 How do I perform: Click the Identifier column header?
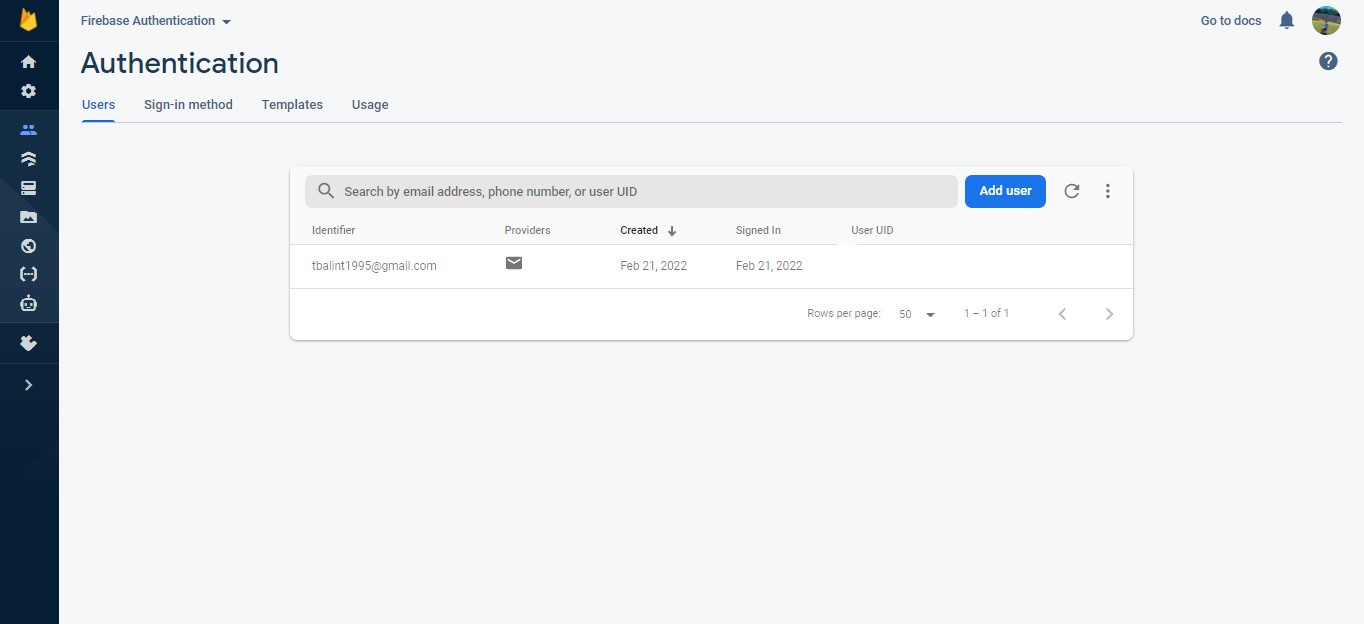click(333, 230)
